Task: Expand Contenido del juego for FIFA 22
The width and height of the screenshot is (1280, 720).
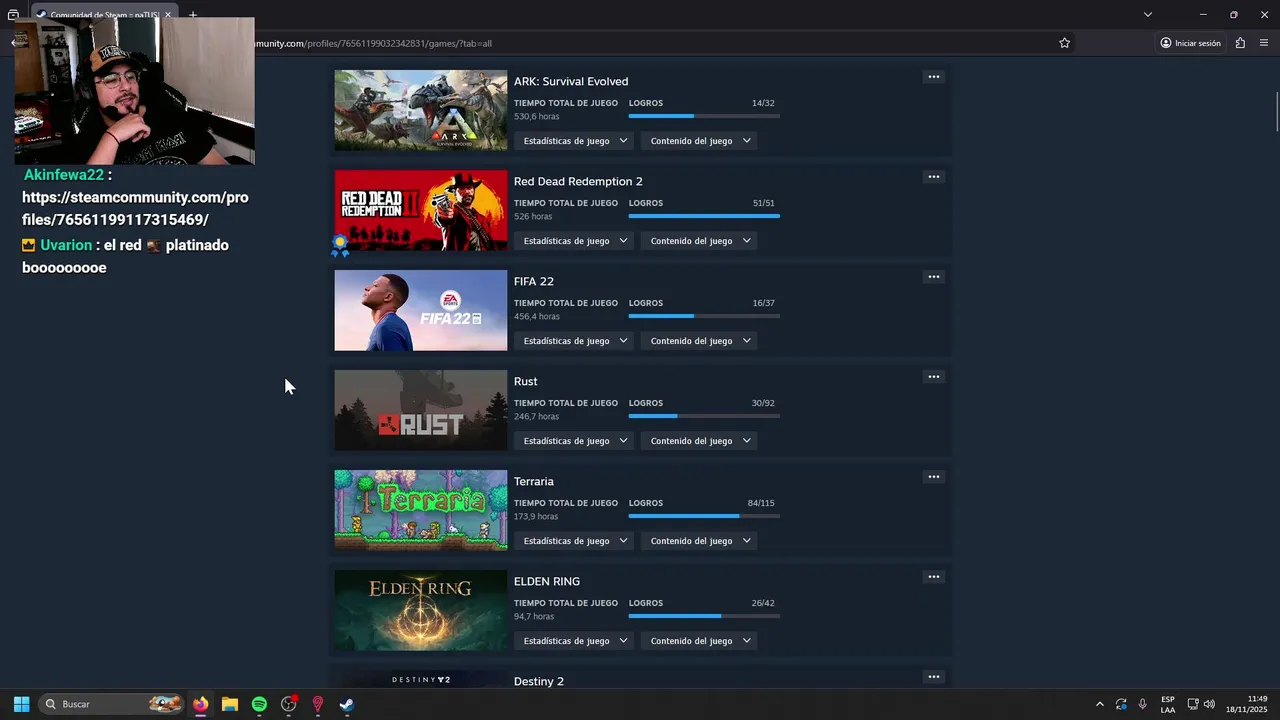Action: pos(699,341)
